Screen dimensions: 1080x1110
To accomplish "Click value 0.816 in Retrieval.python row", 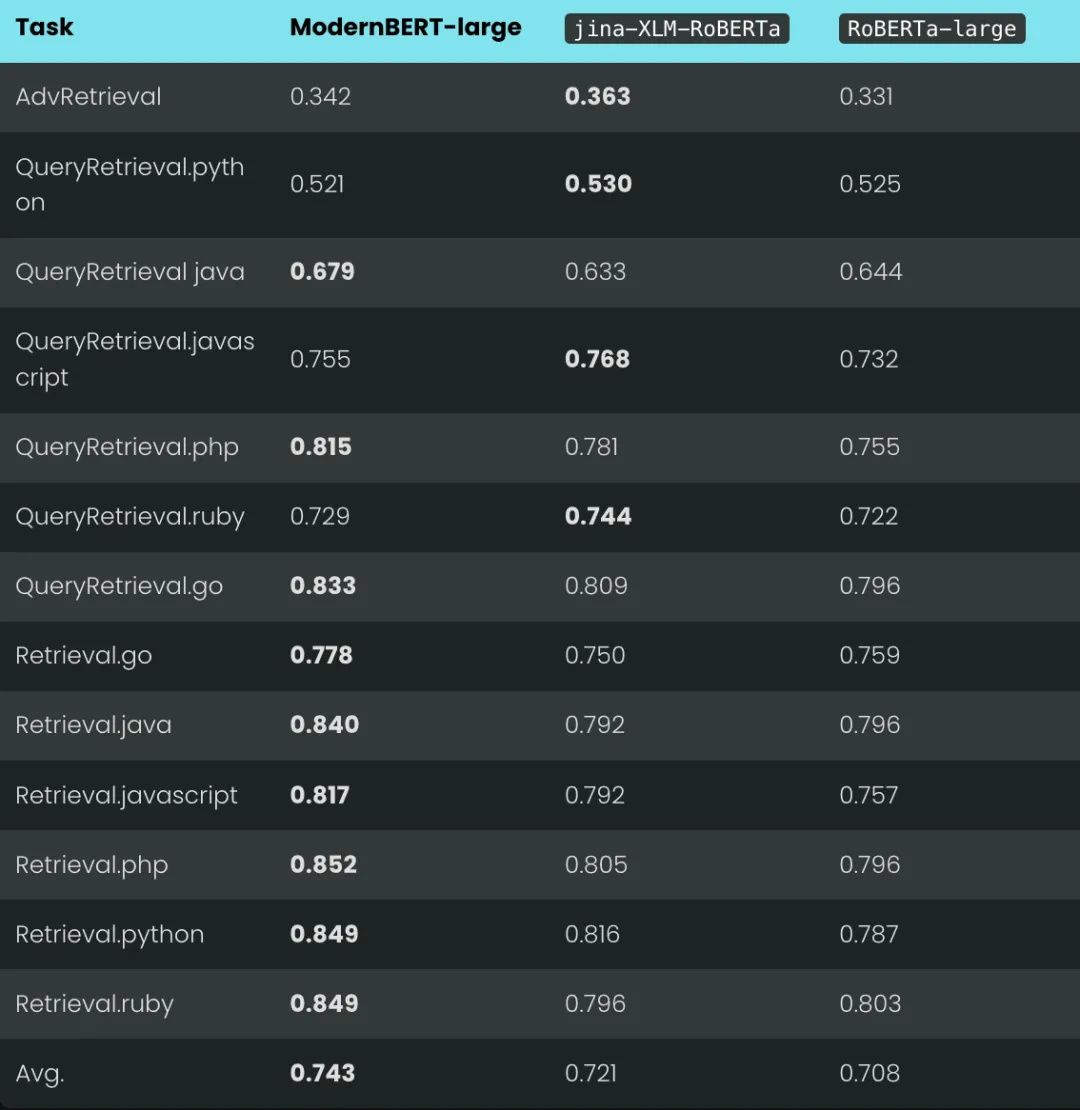I will coord(592,934).
